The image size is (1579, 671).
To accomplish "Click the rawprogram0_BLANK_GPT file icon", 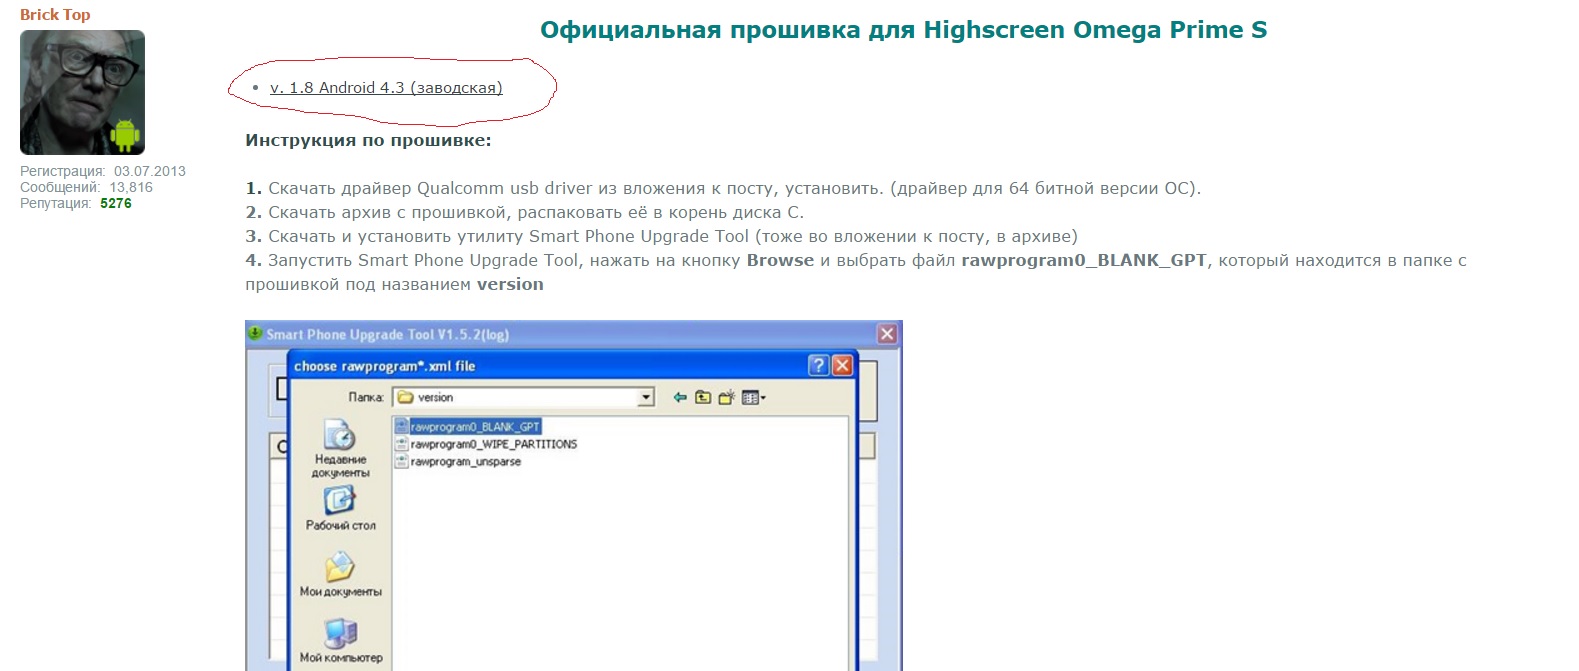I will click(x=402, y=427).
